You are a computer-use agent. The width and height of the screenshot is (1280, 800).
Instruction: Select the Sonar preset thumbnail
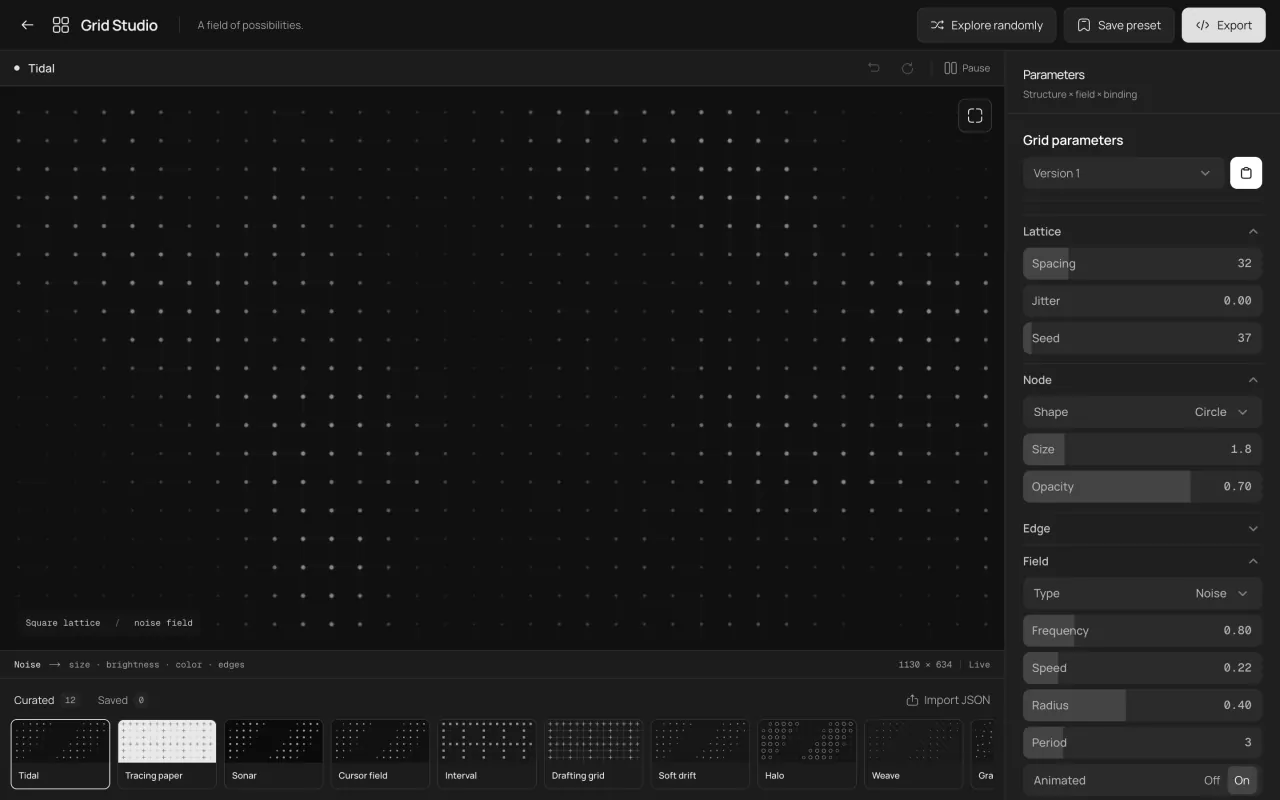[274, 754]
